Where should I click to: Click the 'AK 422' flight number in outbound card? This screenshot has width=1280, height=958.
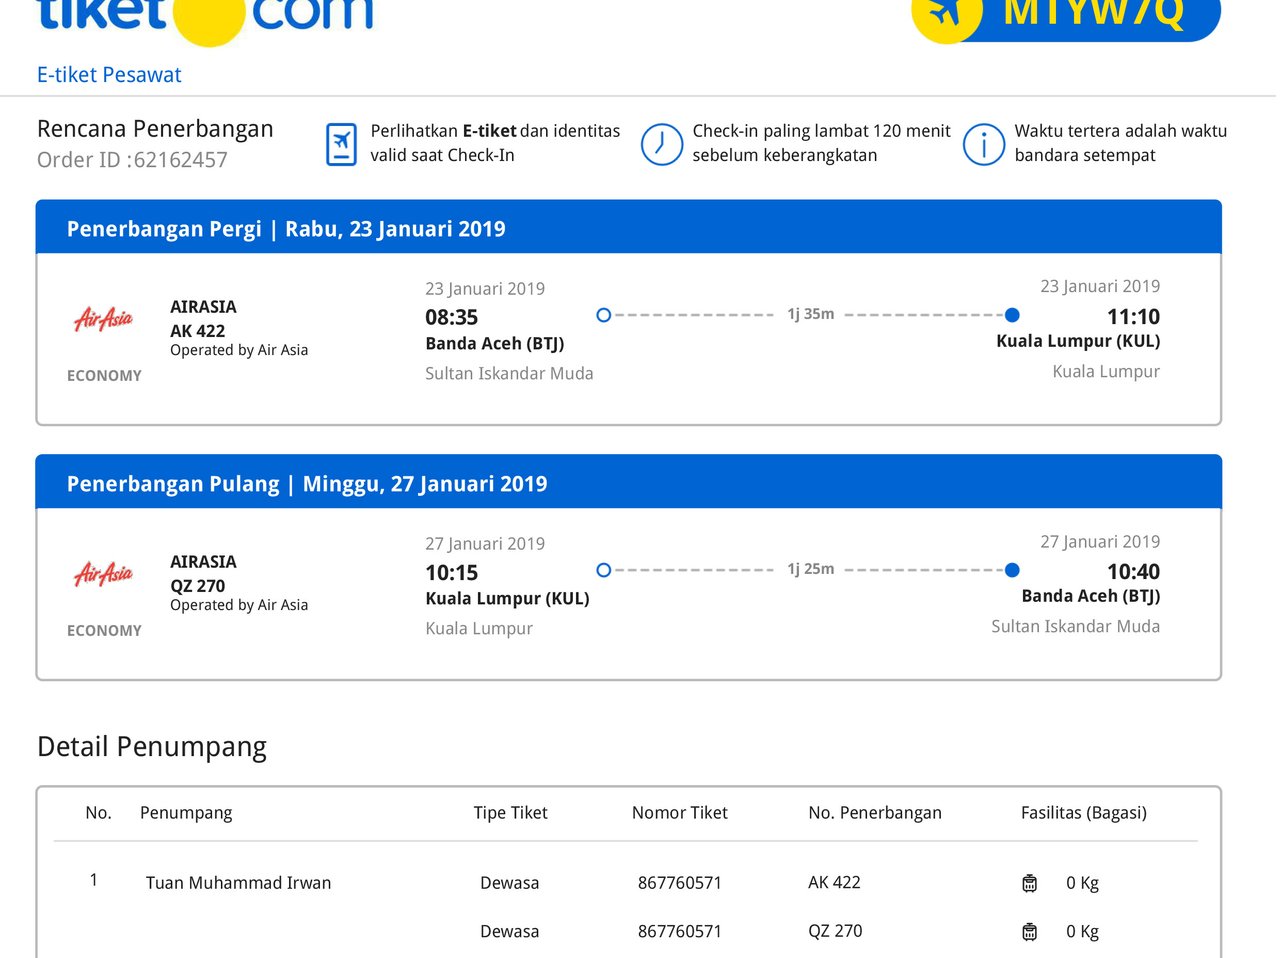pyautogui.click(x=197, y=331)
